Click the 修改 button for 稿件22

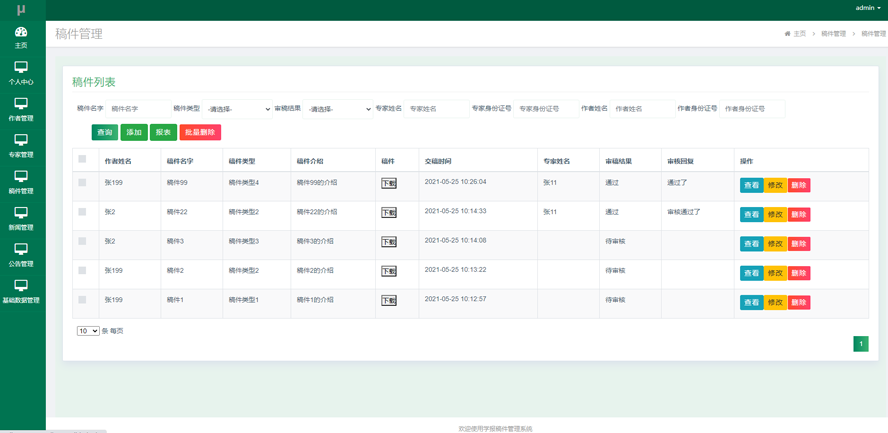point(775,215)
